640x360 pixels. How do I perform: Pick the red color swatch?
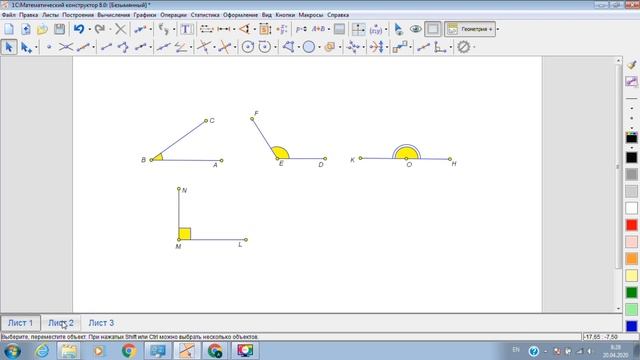point(631,225)
